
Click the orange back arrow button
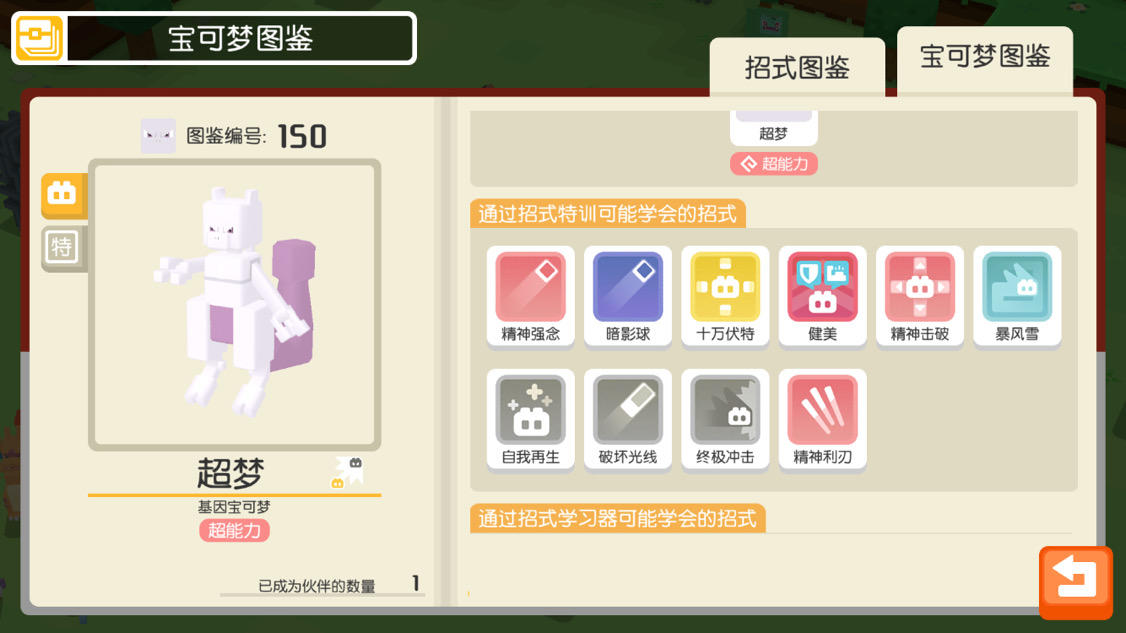click(1075, 582)
